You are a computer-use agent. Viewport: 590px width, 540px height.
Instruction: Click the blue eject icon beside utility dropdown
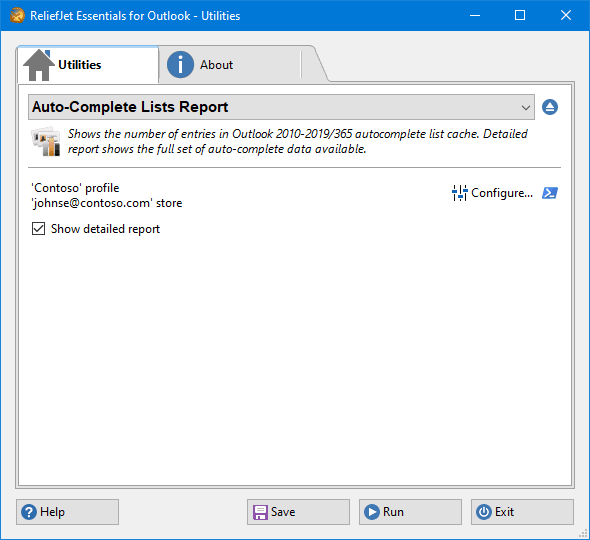pyautogui.click(x=550, y=107)
